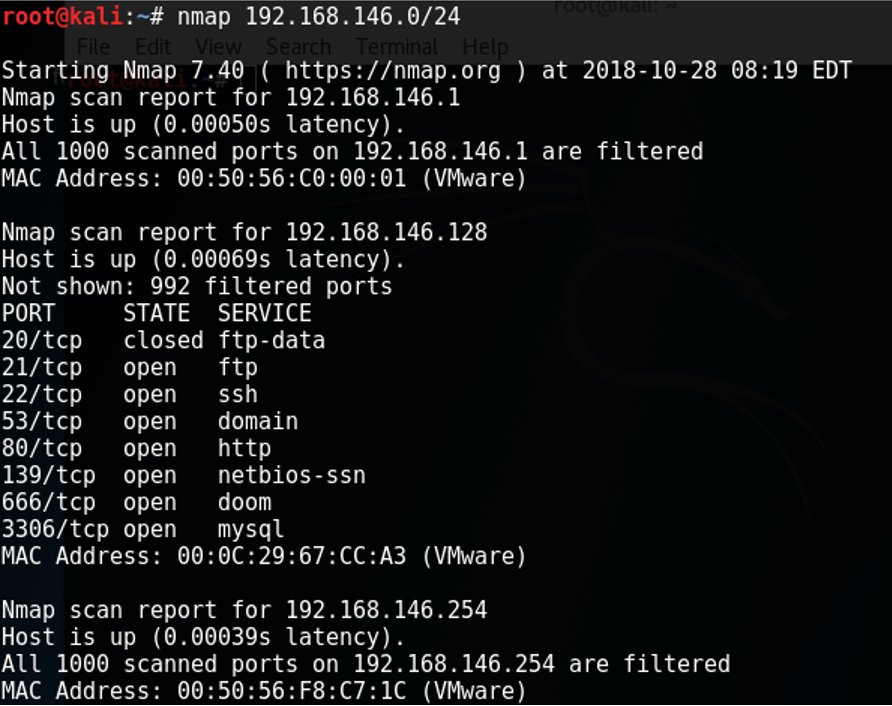Click the 139/tcp netbios-ssn line
892x706 pixels.
pos(183,475)
